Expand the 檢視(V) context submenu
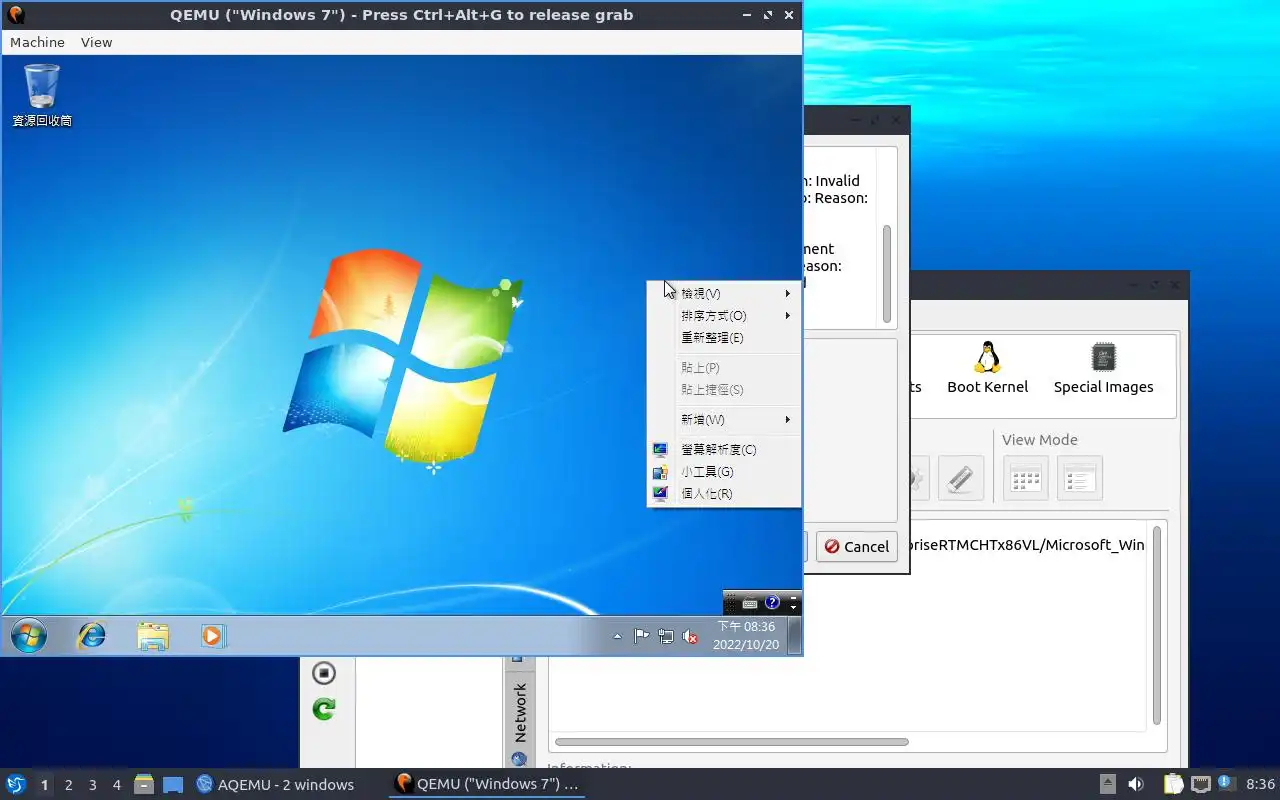1280x800 pixels. click(724, 294)
